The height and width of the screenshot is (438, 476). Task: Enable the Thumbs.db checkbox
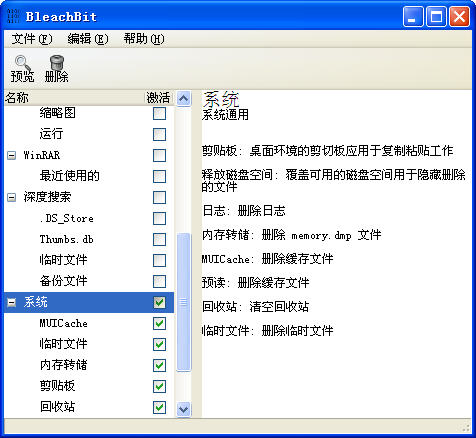point(159,239)
